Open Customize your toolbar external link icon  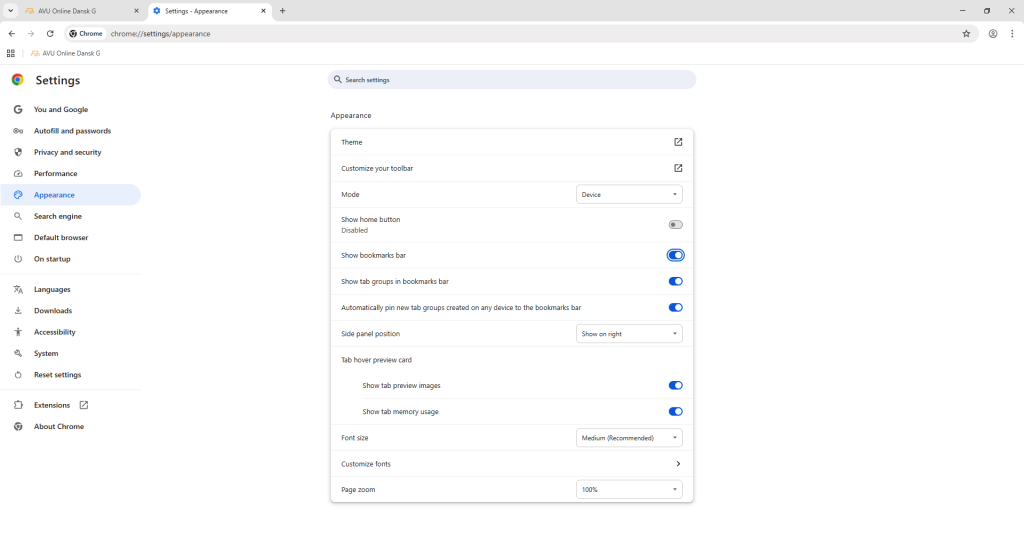coord(678,168)
